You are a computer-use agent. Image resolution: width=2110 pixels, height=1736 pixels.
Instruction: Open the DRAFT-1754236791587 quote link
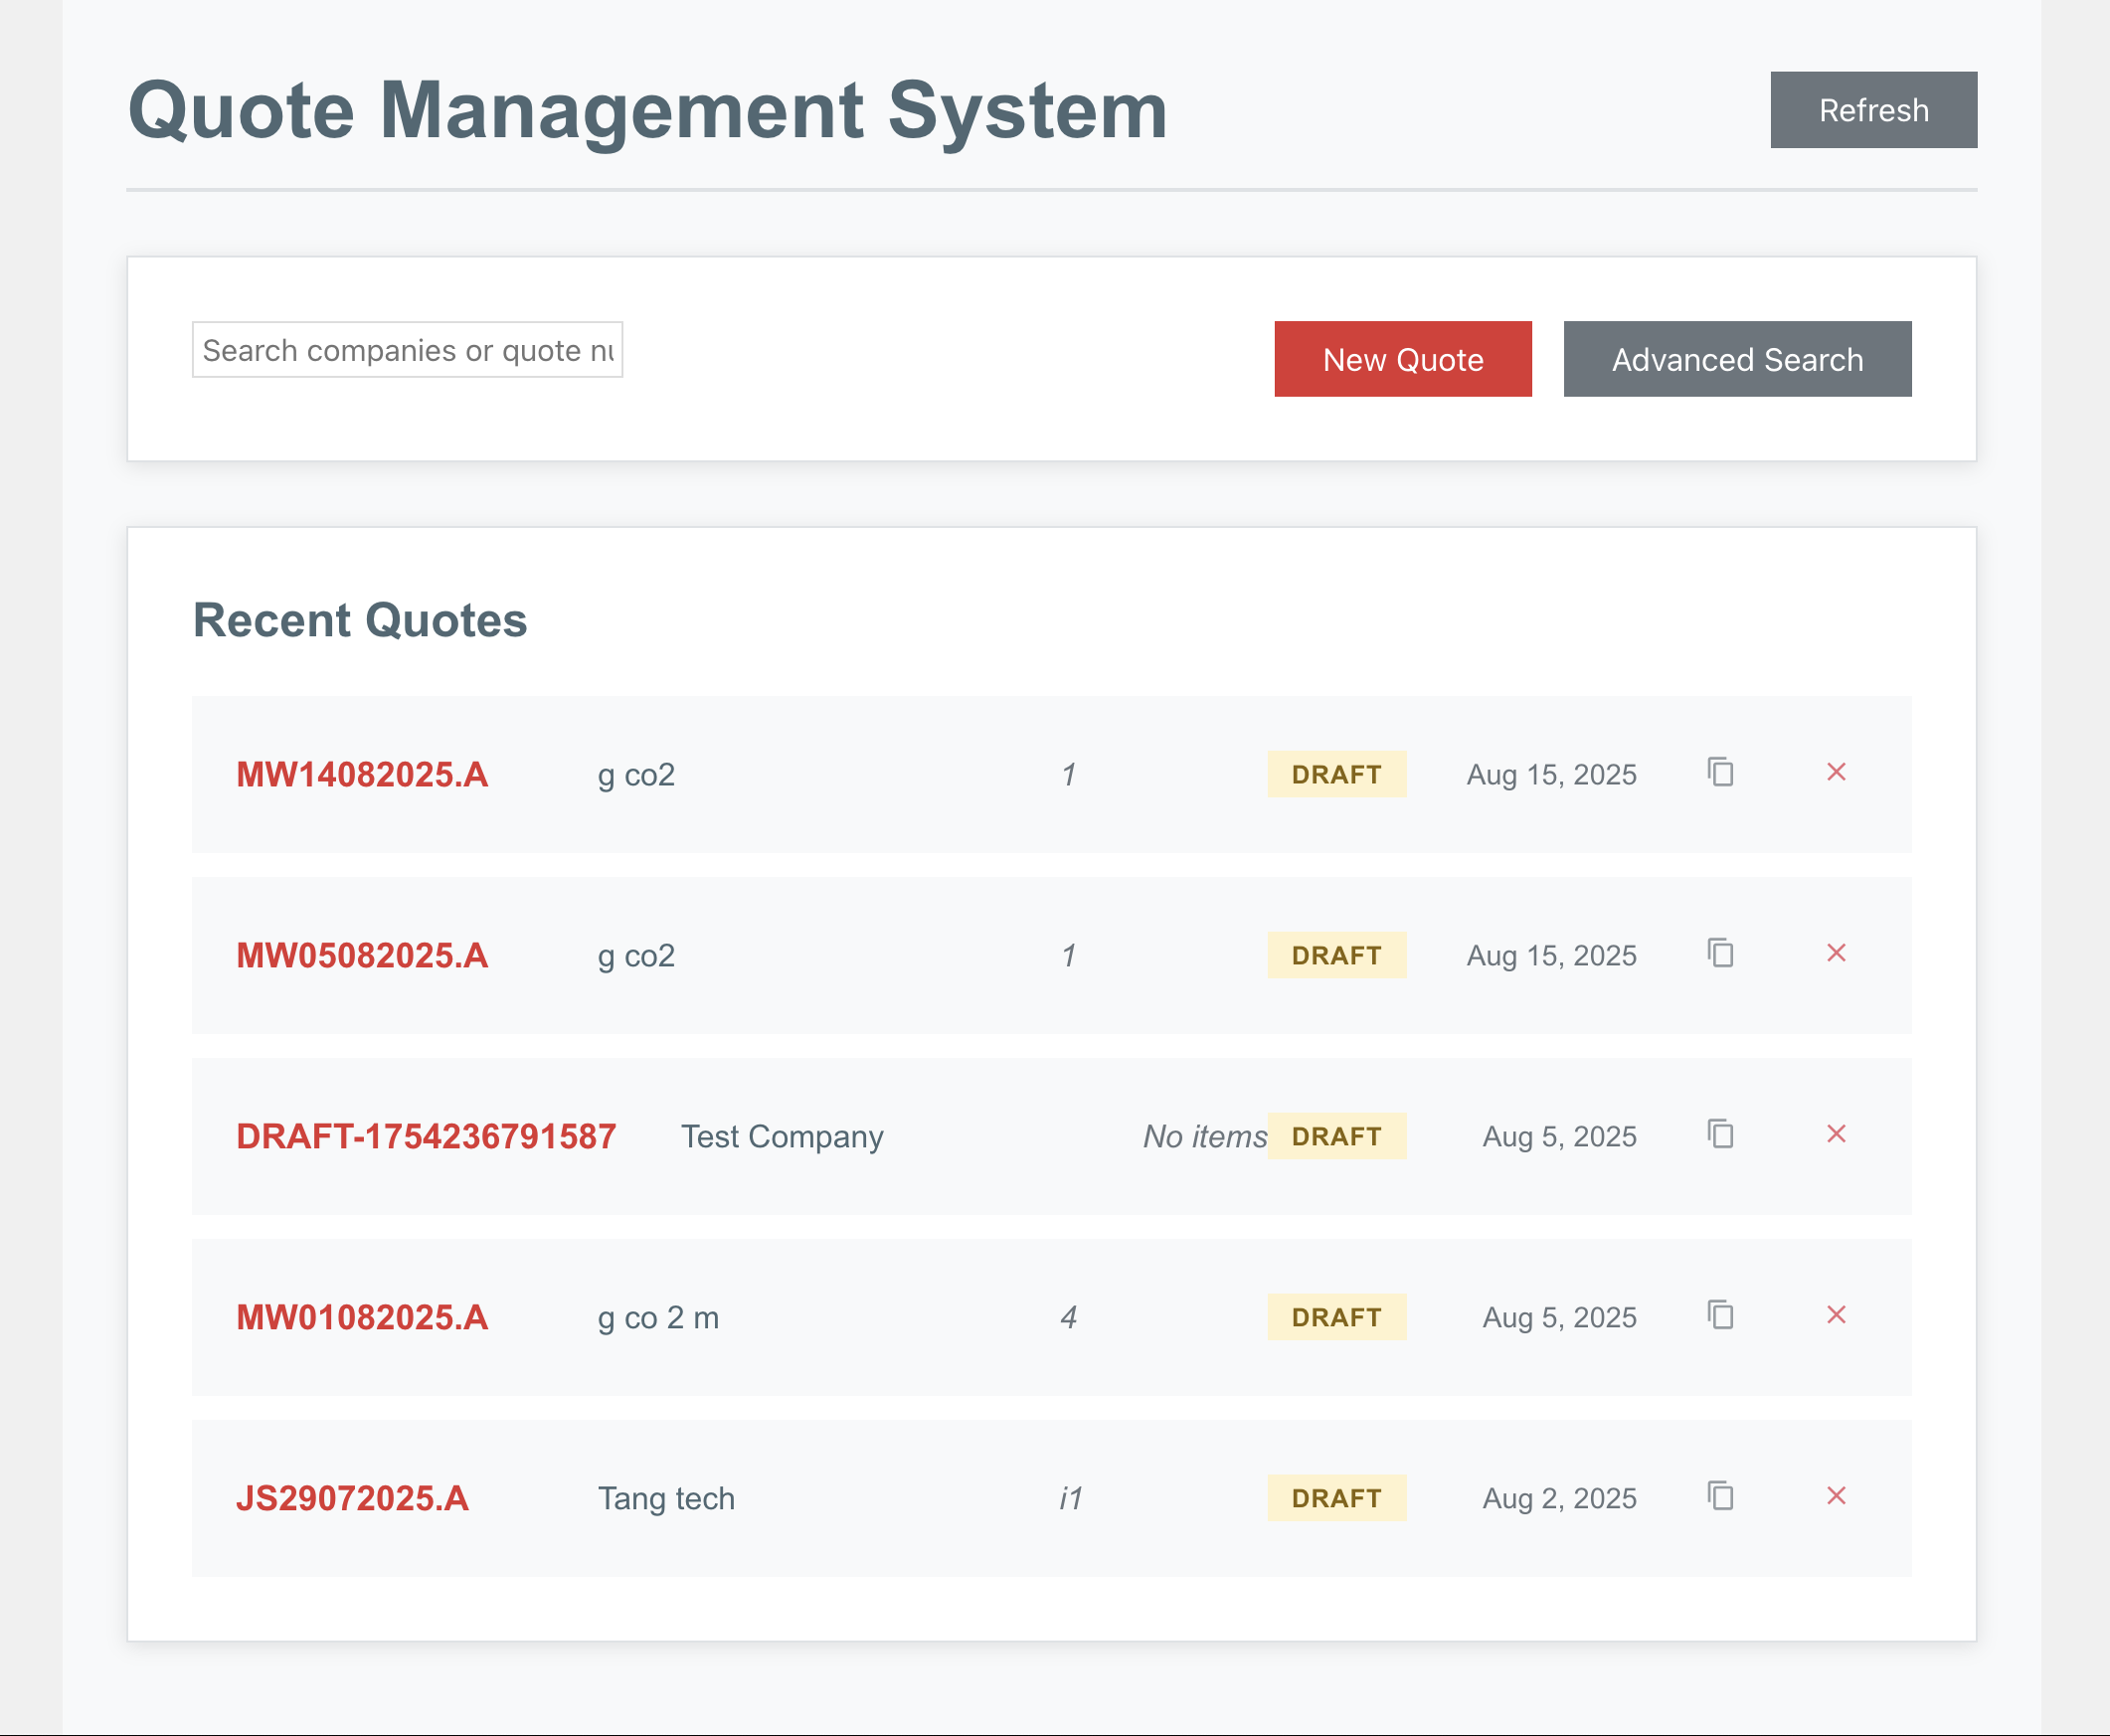426,1137
